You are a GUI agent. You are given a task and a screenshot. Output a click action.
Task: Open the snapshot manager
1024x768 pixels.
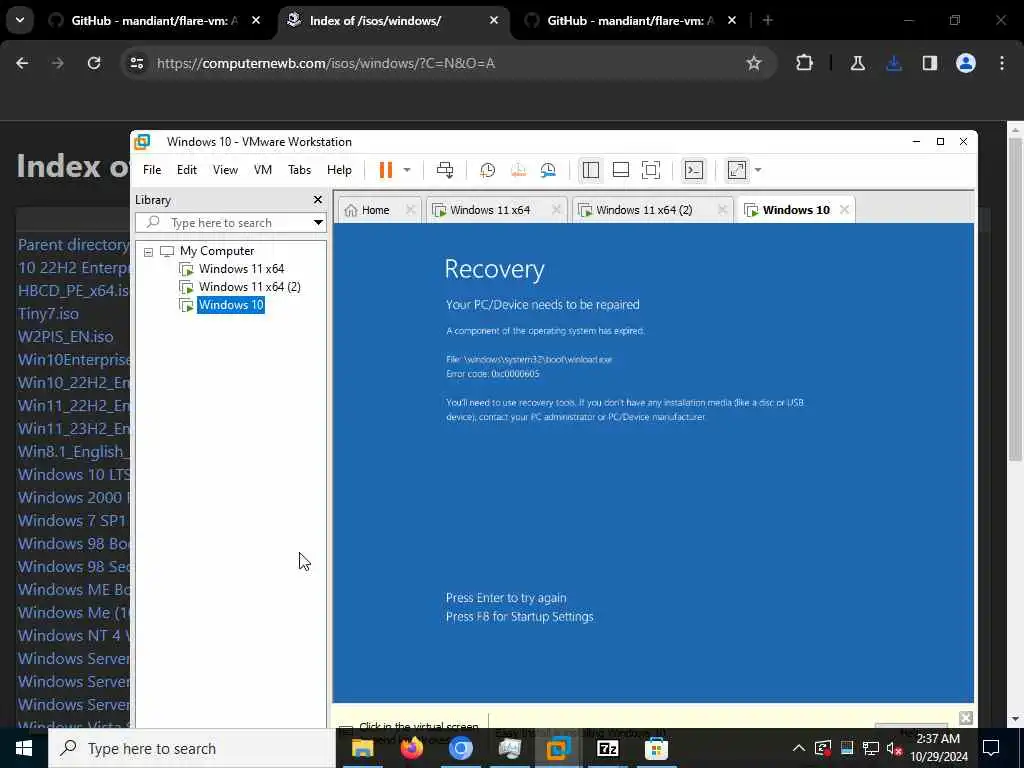point(548,170)
